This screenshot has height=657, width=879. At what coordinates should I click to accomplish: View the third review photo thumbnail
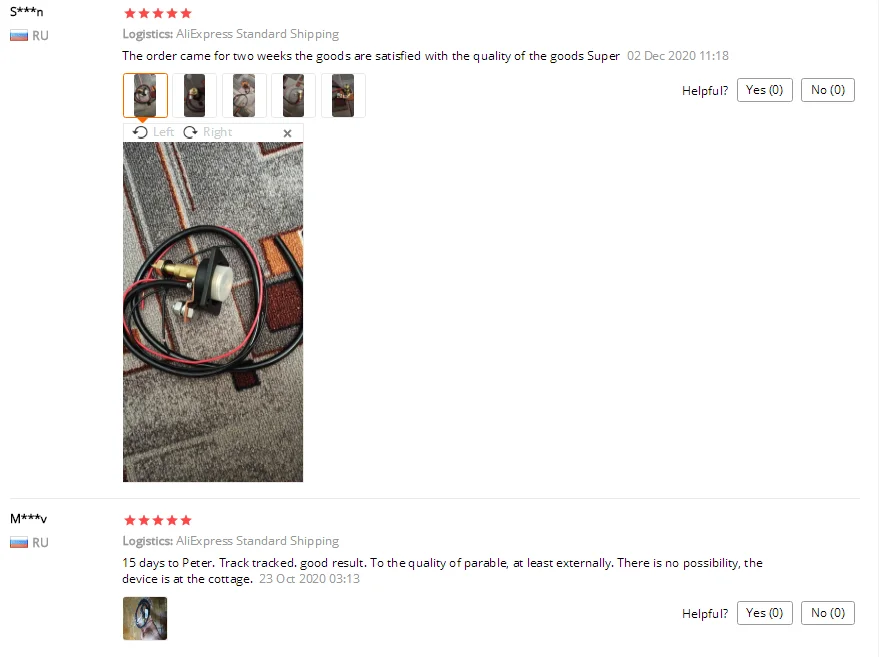coord(244,95)
